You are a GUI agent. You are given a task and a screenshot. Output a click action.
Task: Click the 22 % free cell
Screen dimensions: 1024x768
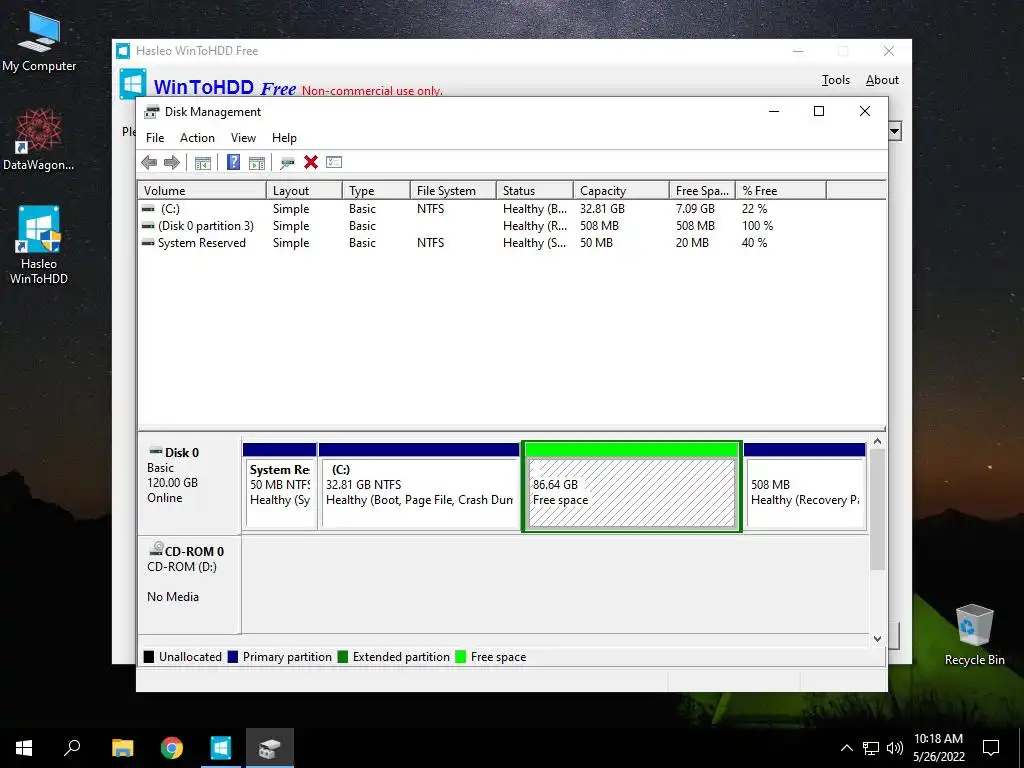click(754, 209)
